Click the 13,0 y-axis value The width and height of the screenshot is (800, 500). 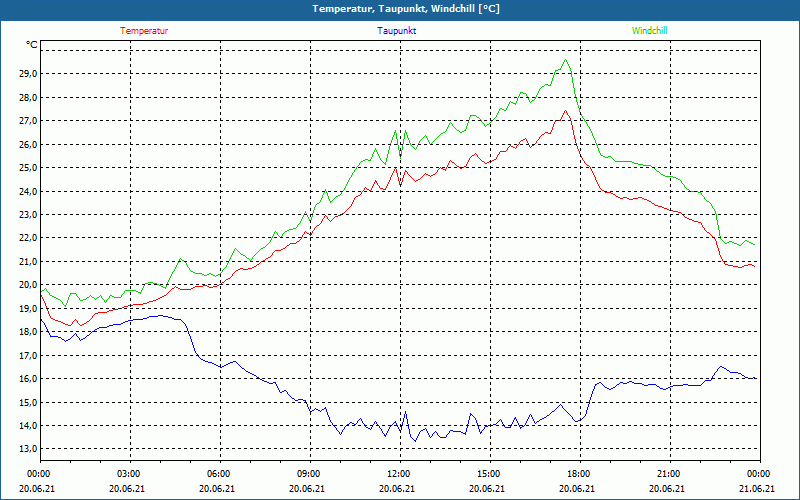tap(29, 449)
